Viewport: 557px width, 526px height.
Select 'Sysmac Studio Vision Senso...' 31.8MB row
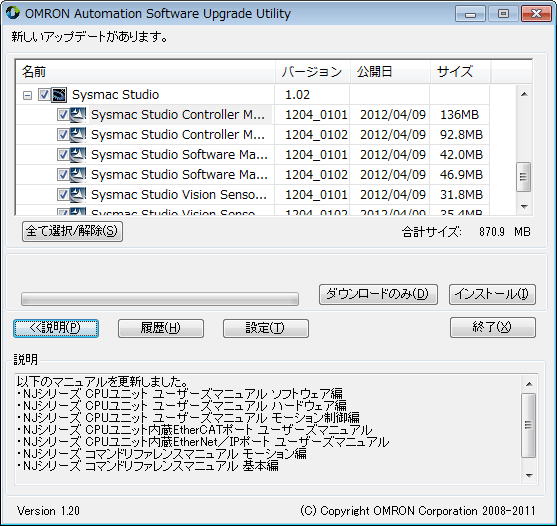click(179, 194)
